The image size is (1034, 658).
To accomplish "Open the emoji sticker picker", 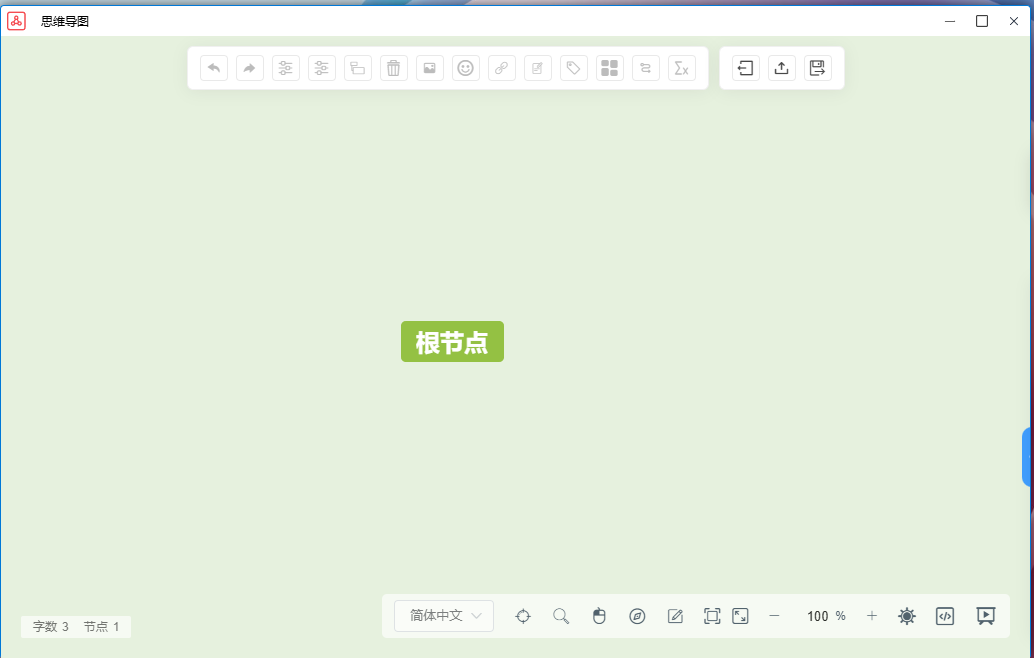I will 465,68.
